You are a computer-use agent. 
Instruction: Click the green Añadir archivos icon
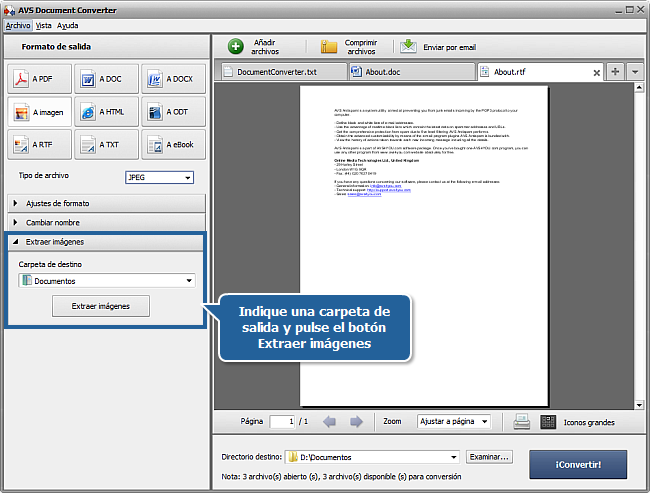click(236, 46)
